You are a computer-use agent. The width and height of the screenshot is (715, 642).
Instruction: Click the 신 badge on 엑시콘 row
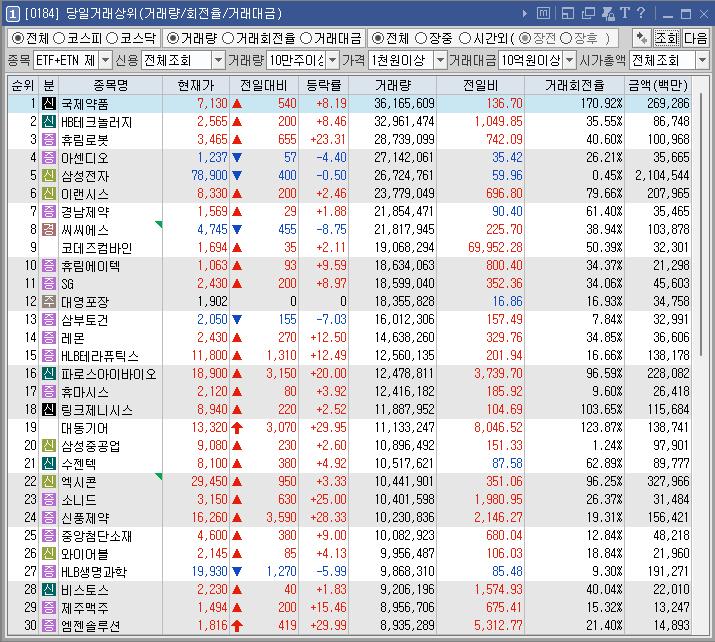click(49, 482)
